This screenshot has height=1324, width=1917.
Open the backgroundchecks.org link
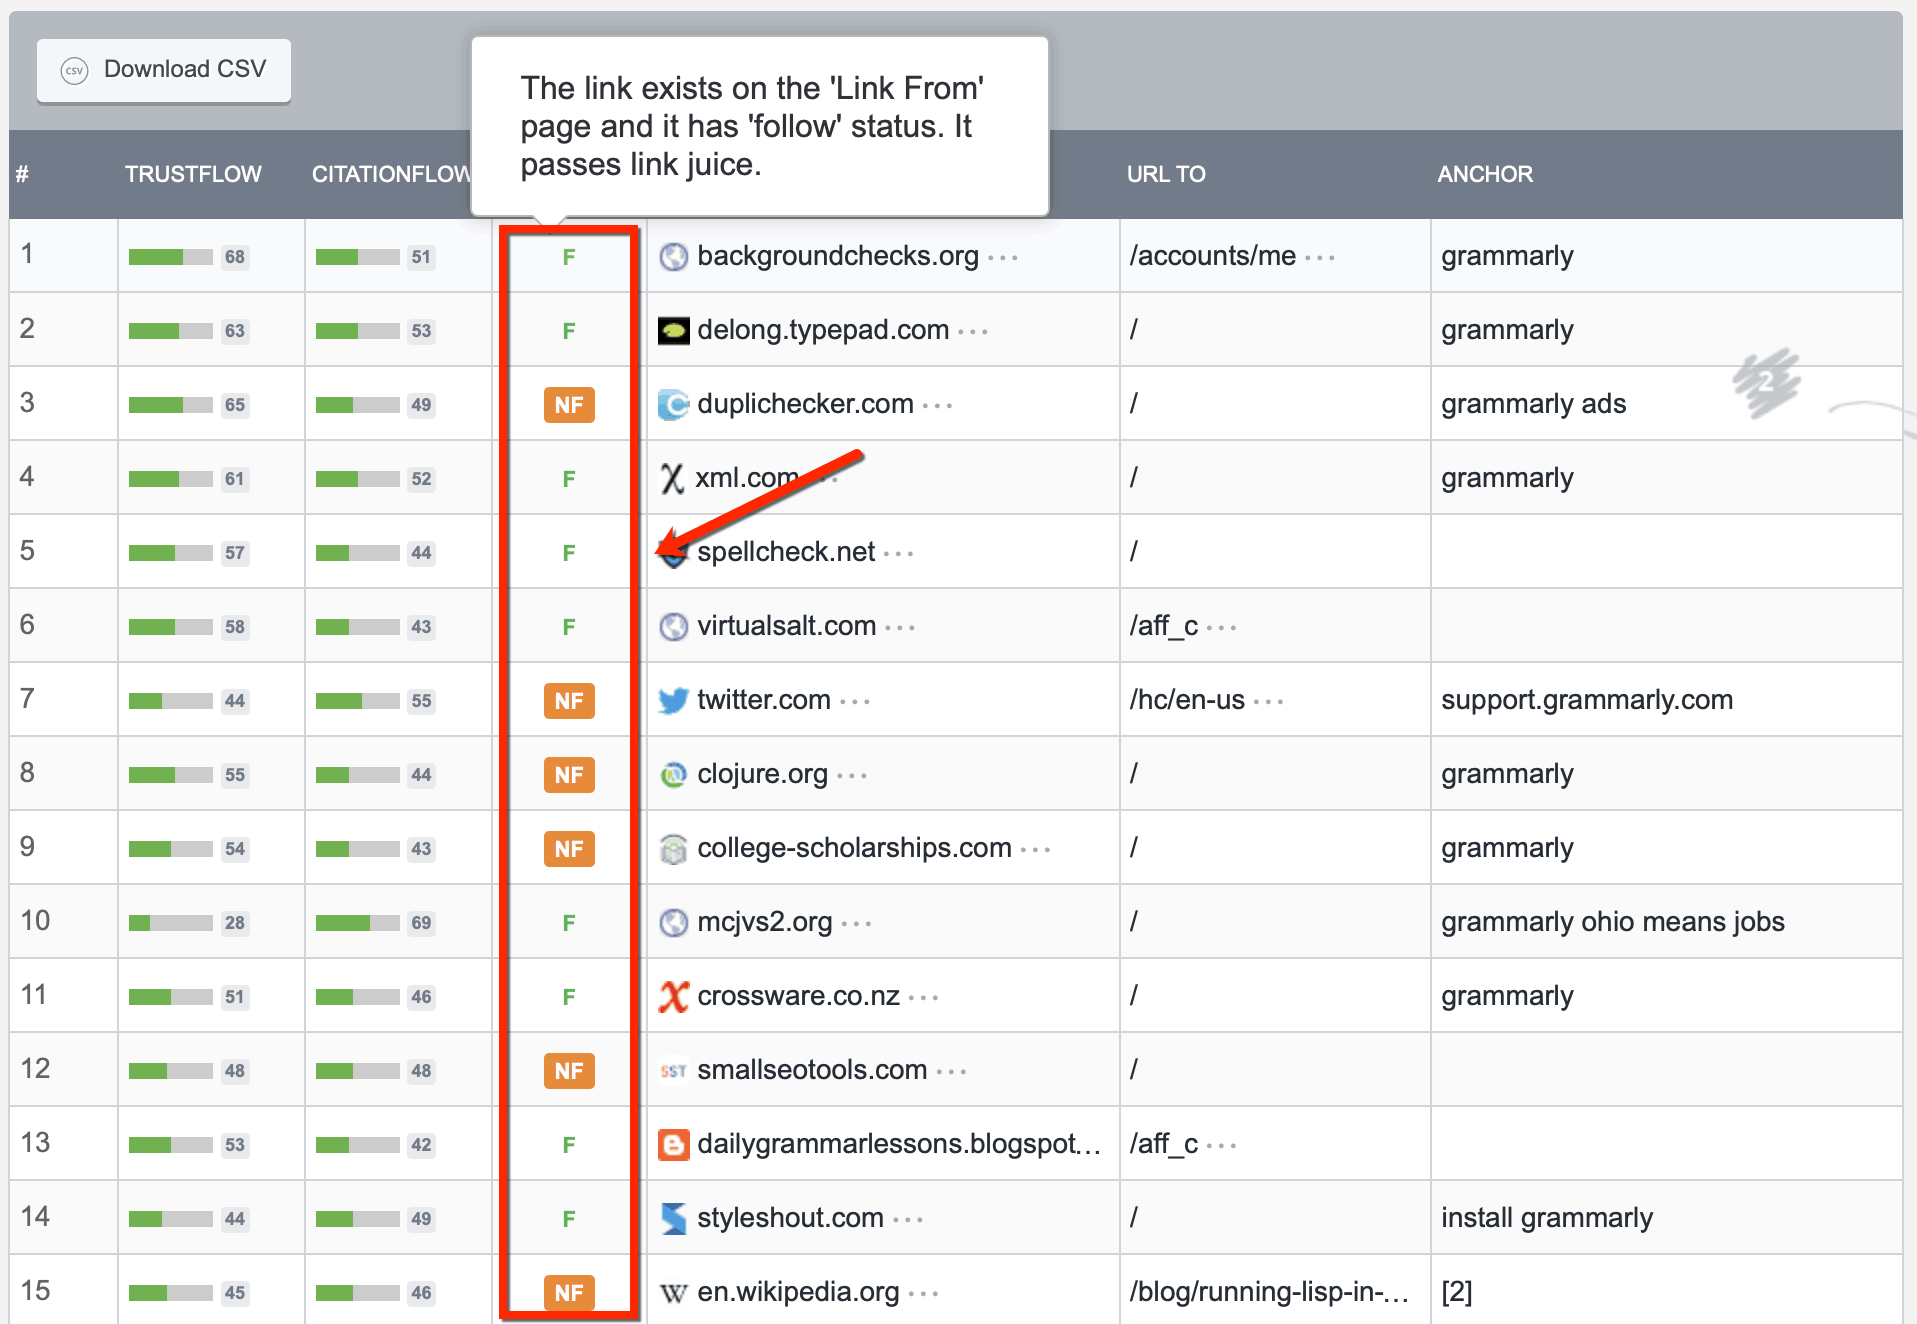(x=838, y=256)
